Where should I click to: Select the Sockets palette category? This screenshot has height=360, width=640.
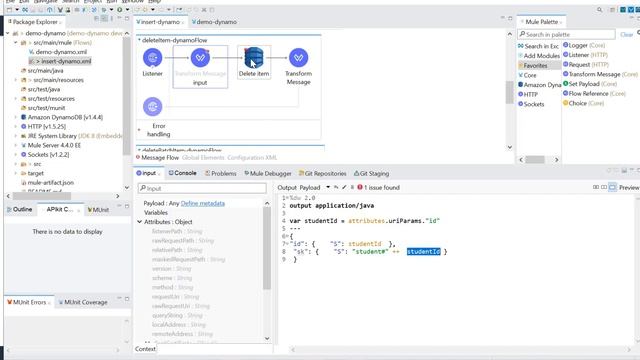coord(531,104)
